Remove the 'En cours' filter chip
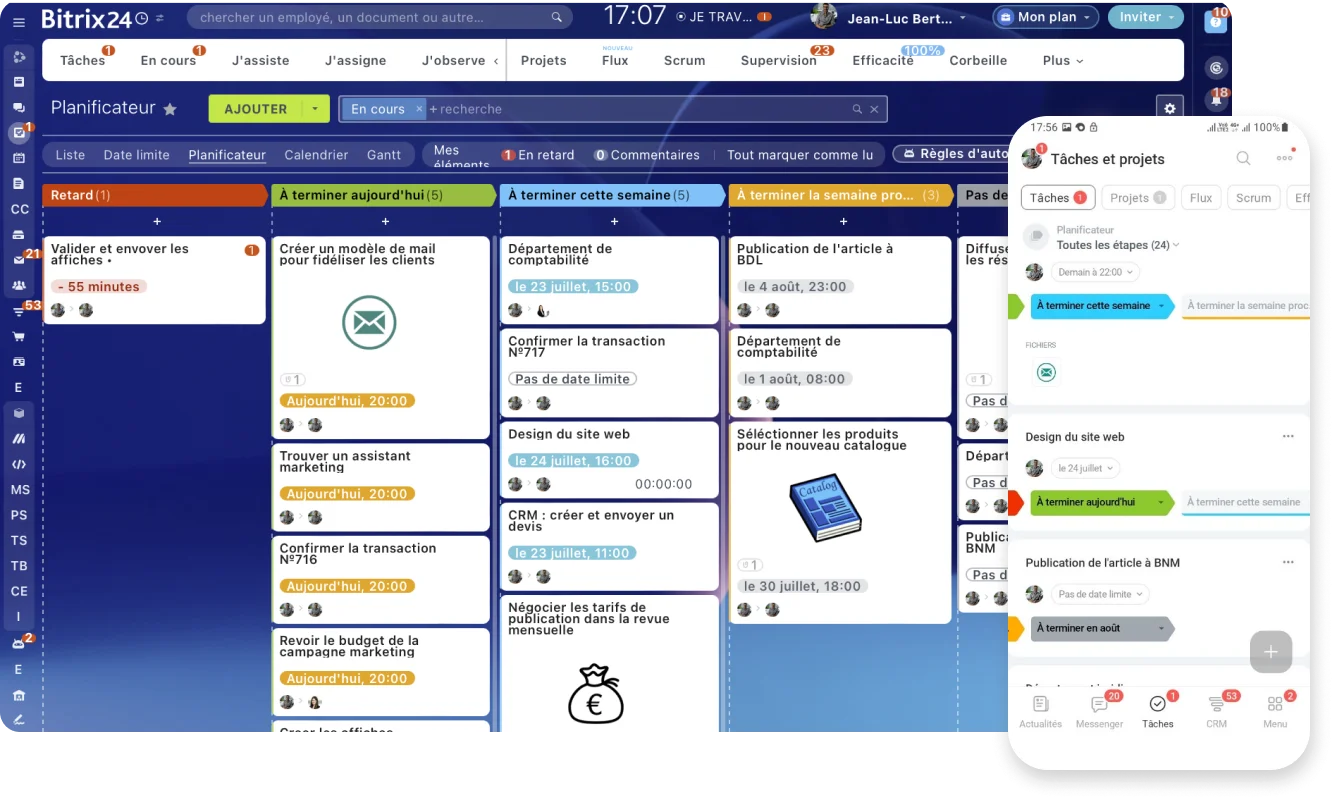Viewport: 1340px width, 800px height. pyautogui.click(x=420, y=109)
